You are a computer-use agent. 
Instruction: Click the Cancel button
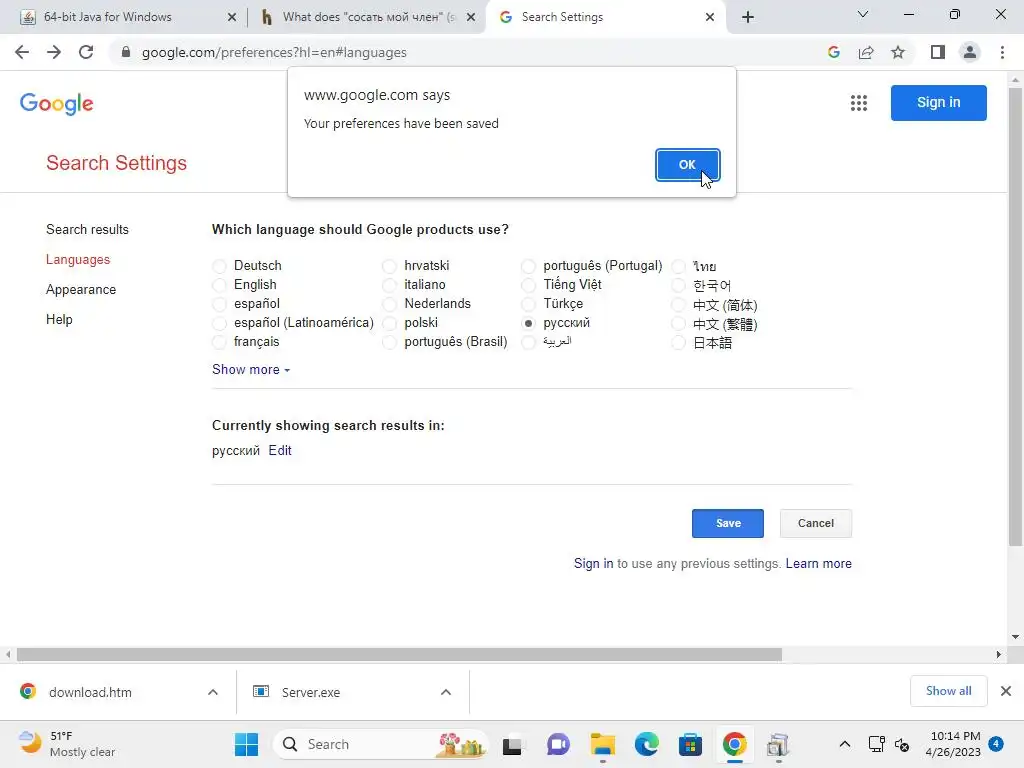point(816,523)
